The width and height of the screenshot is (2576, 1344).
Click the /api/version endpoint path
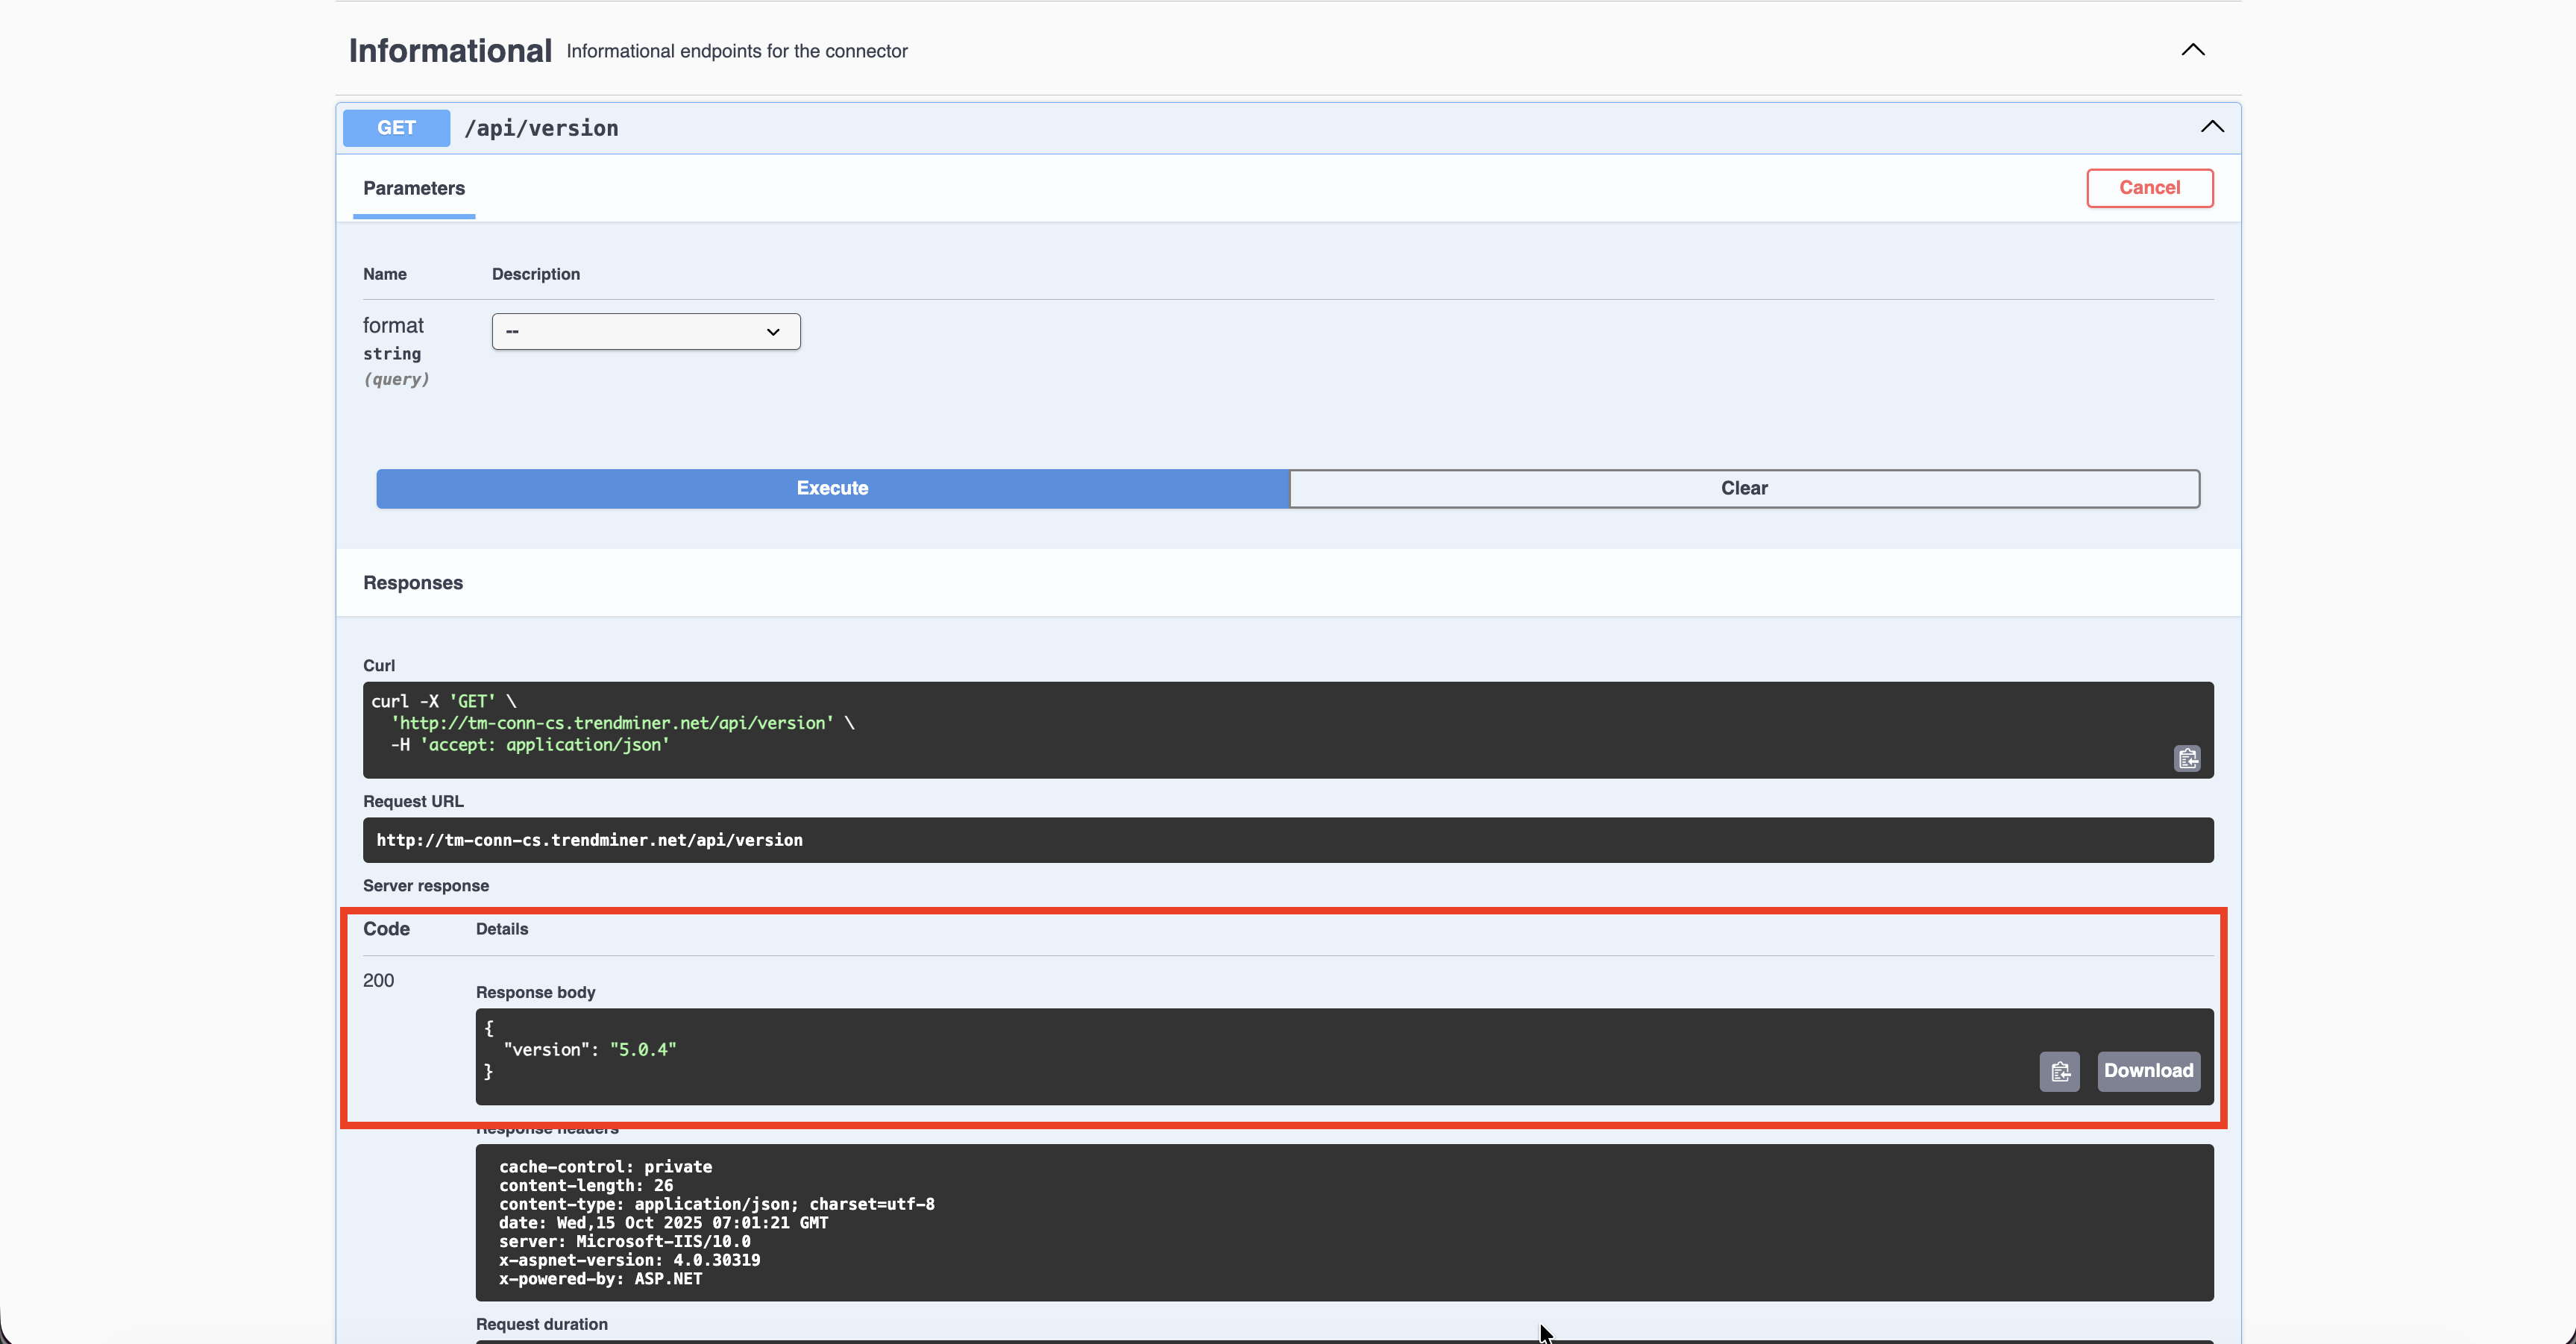pyautogui.click(x=541, y=128)
